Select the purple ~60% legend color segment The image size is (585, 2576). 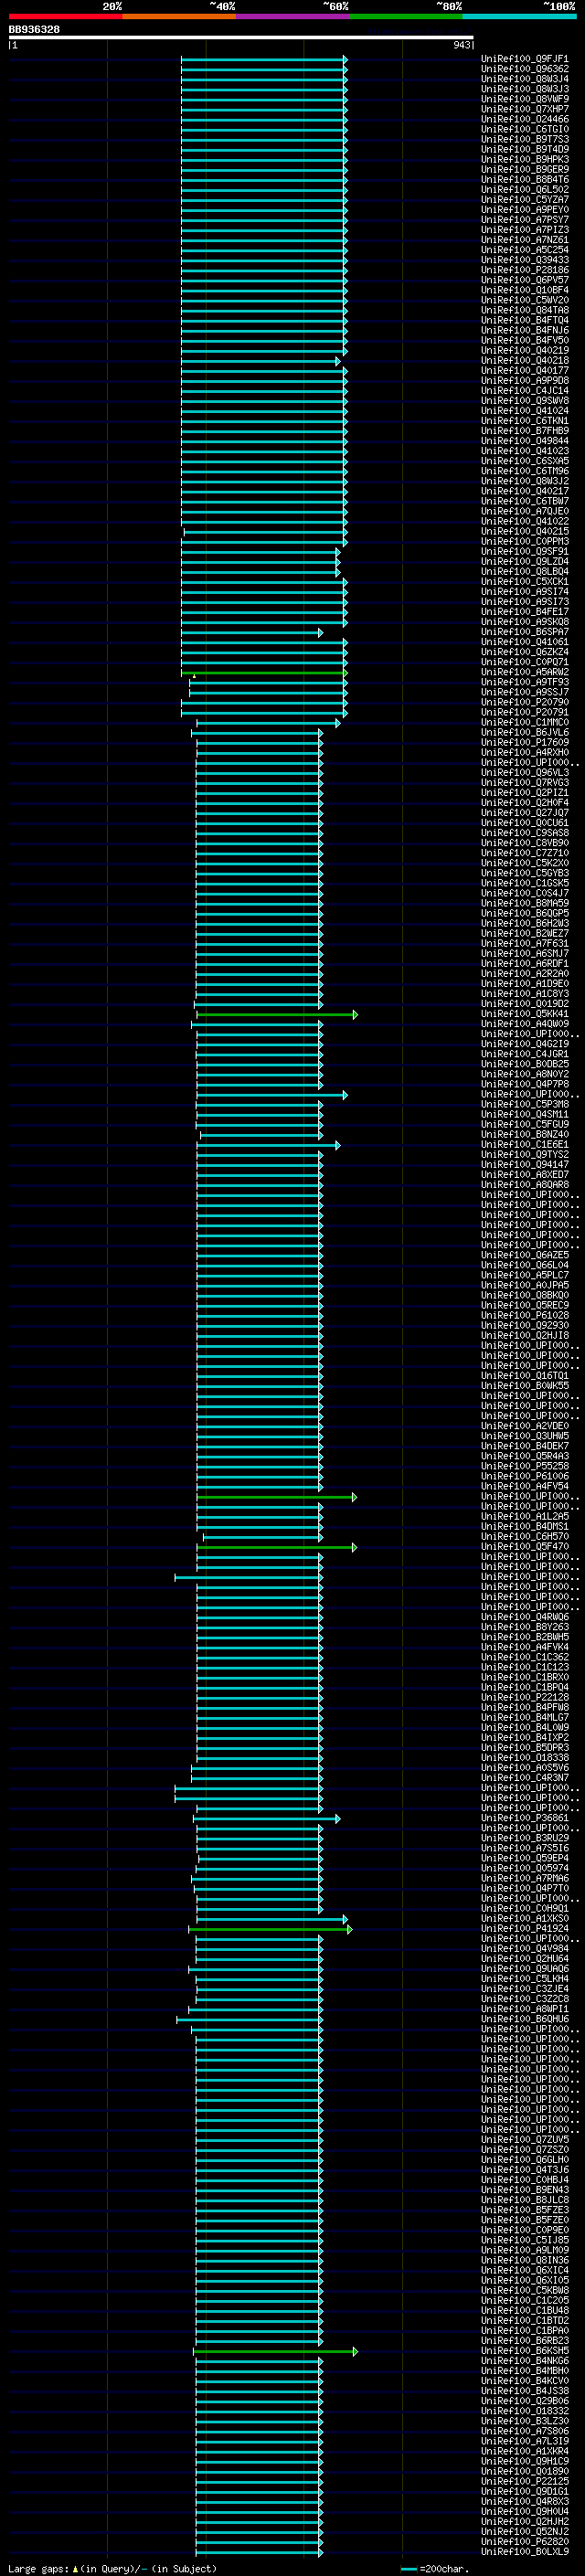click(x=292, y=16)
